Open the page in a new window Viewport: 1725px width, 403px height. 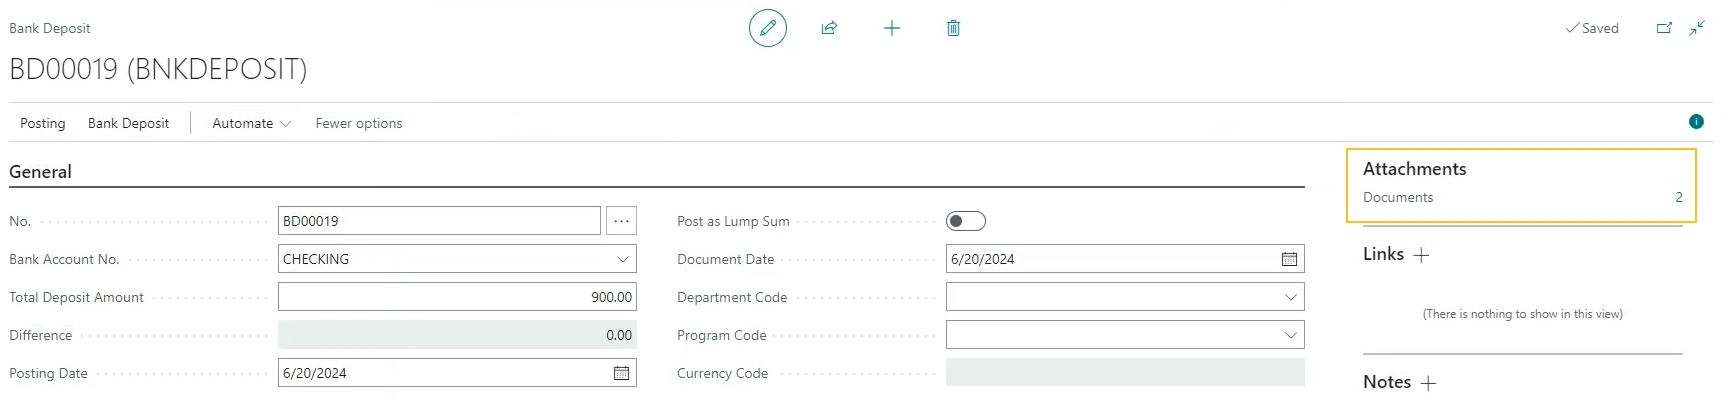pyautogui.click(x=1664, y=28)
